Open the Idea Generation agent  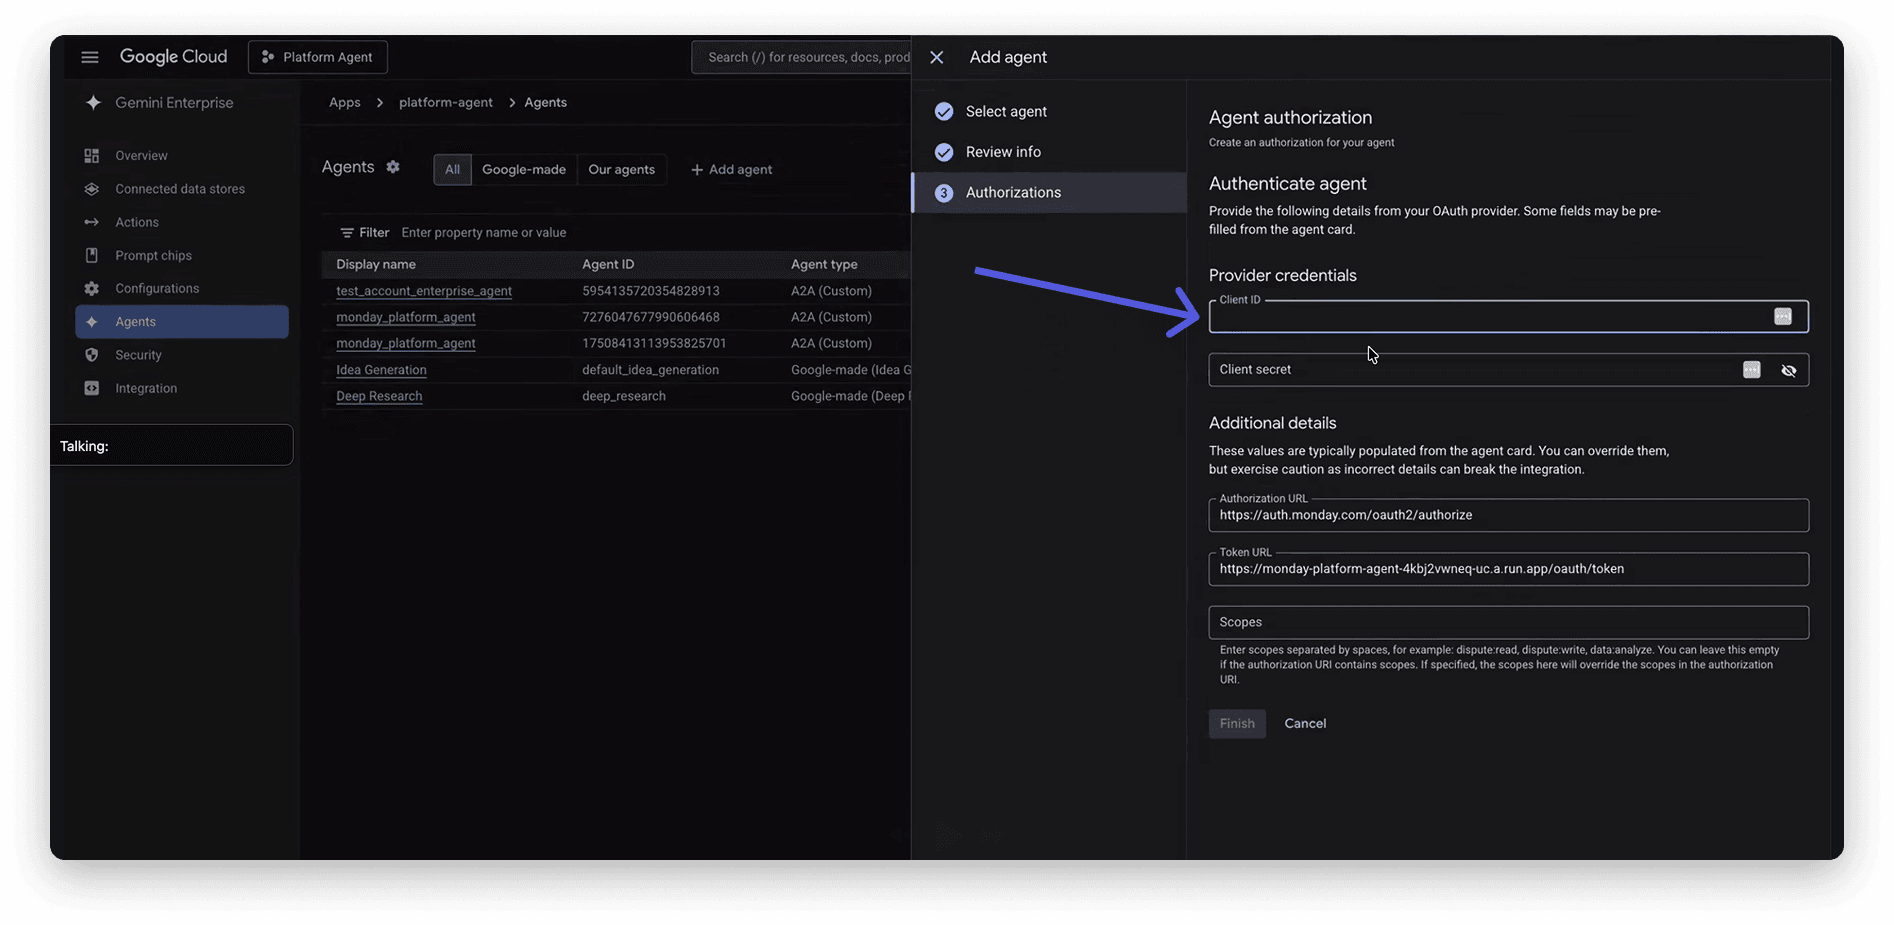[x=381, y=370]
